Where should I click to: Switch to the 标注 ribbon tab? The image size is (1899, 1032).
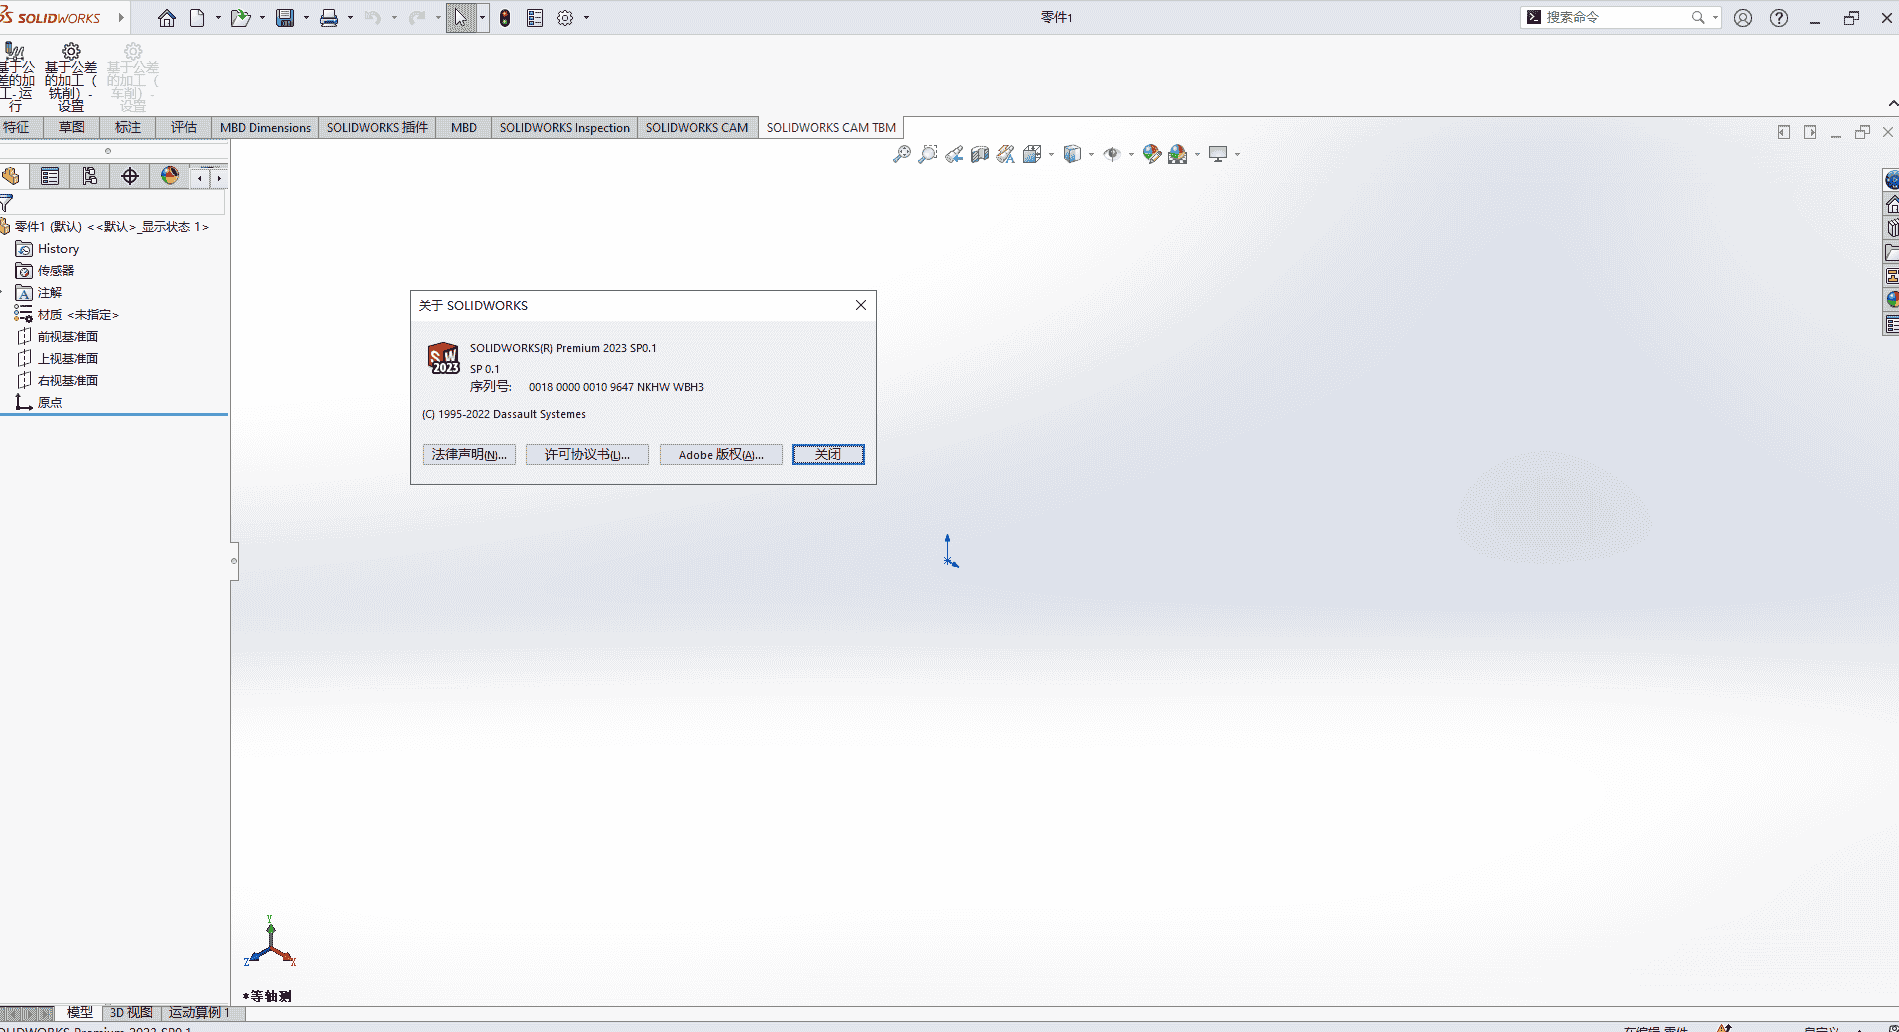128,127
